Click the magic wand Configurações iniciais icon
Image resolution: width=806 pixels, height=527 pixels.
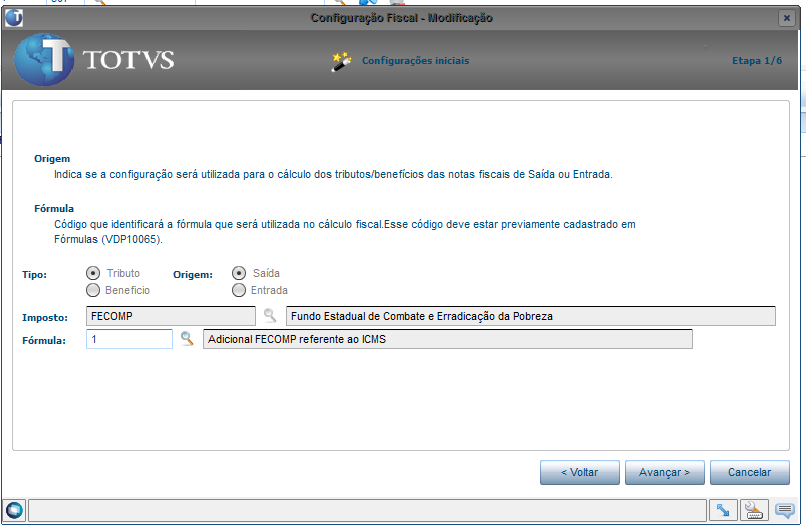point(341,61)
